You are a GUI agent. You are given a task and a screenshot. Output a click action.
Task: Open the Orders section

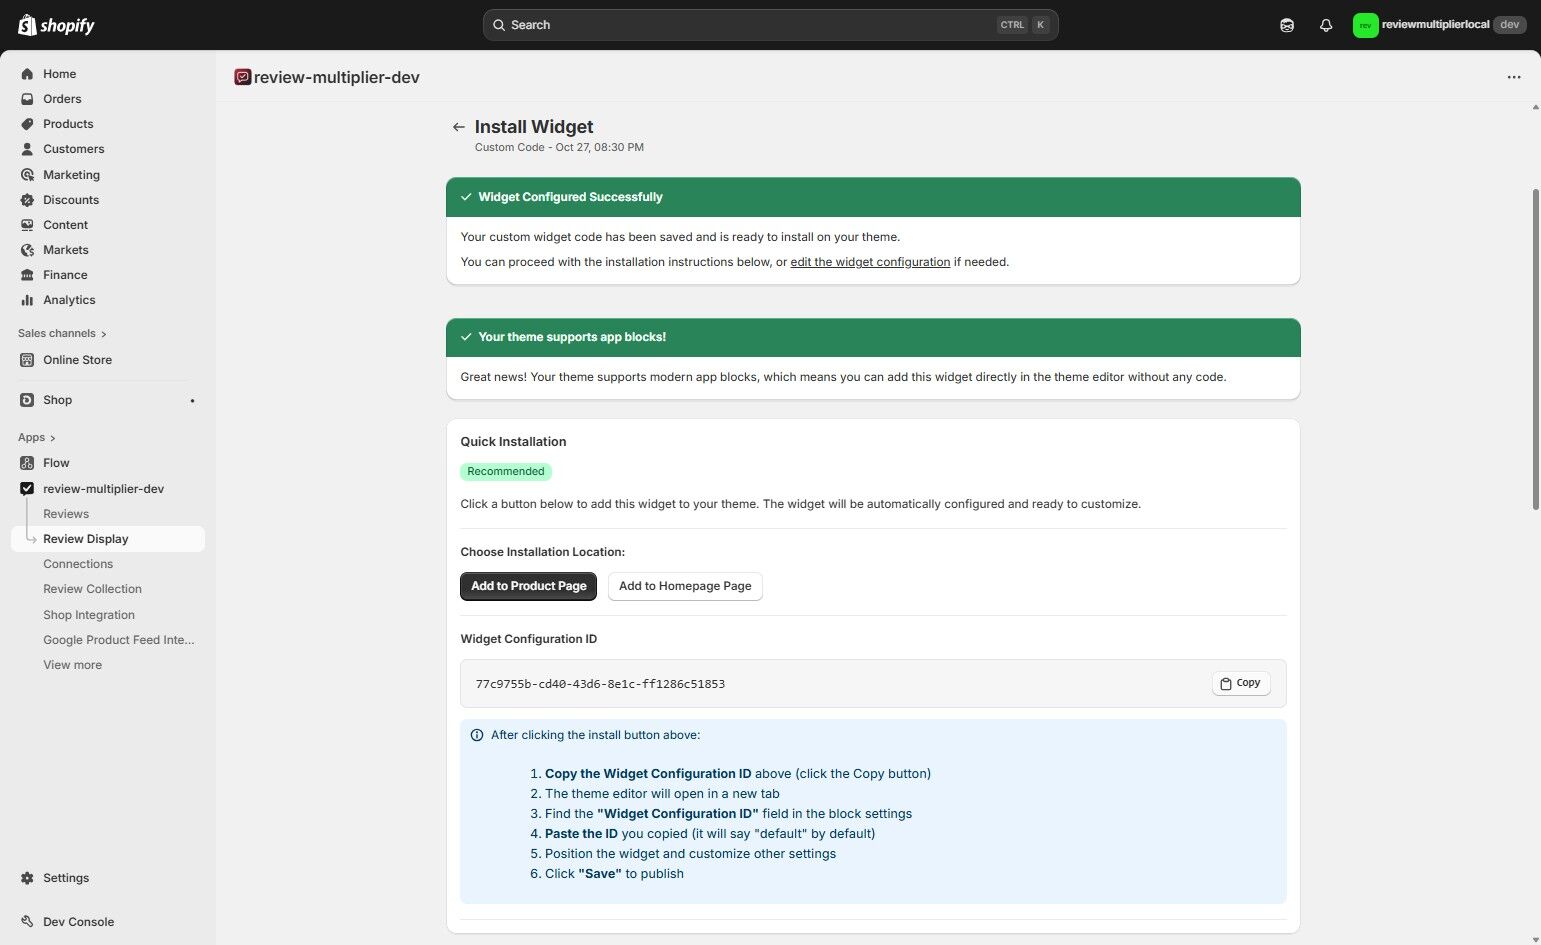coord(62,98)
